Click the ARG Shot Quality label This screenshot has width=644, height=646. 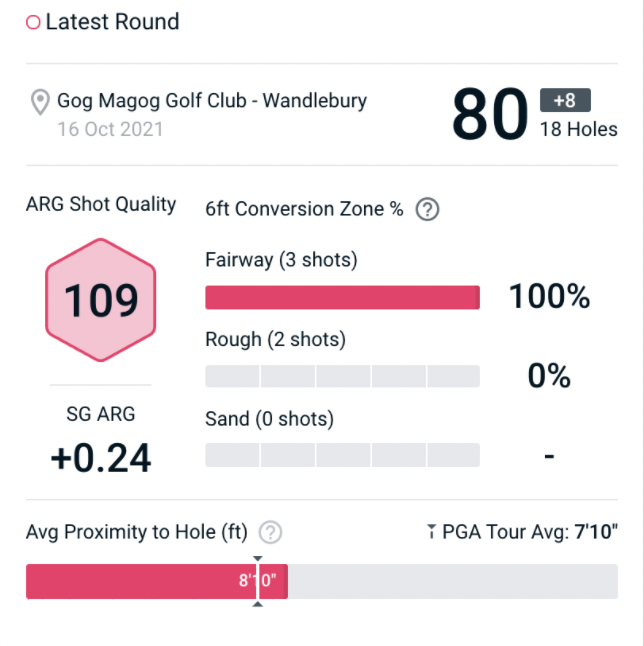click(x=101, y=205)
